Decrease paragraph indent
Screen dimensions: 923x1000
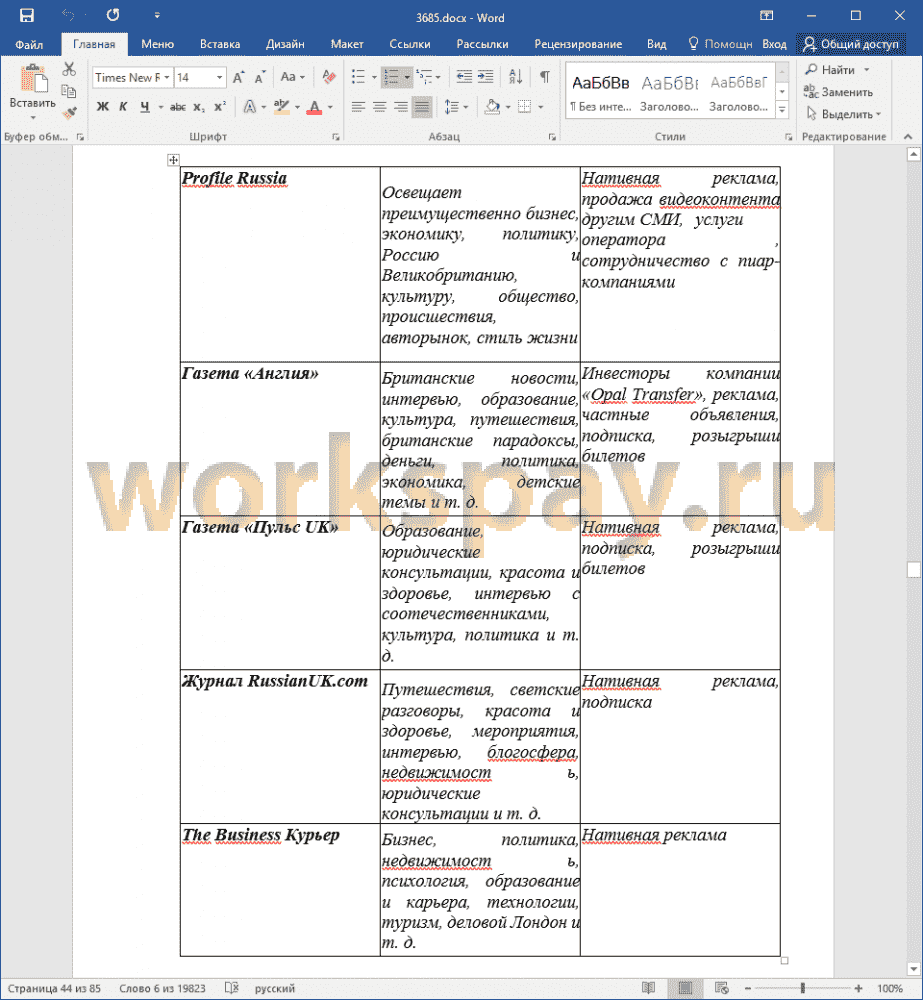click(464, 77)
